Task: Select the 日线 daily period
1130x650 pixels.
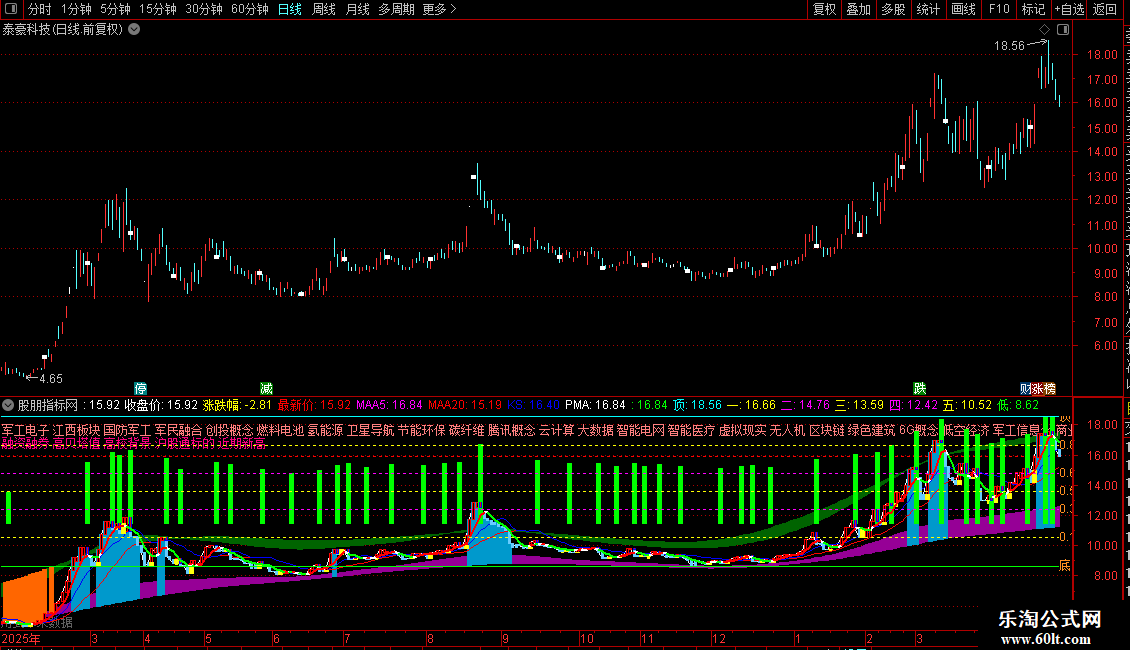Action: 290,9
